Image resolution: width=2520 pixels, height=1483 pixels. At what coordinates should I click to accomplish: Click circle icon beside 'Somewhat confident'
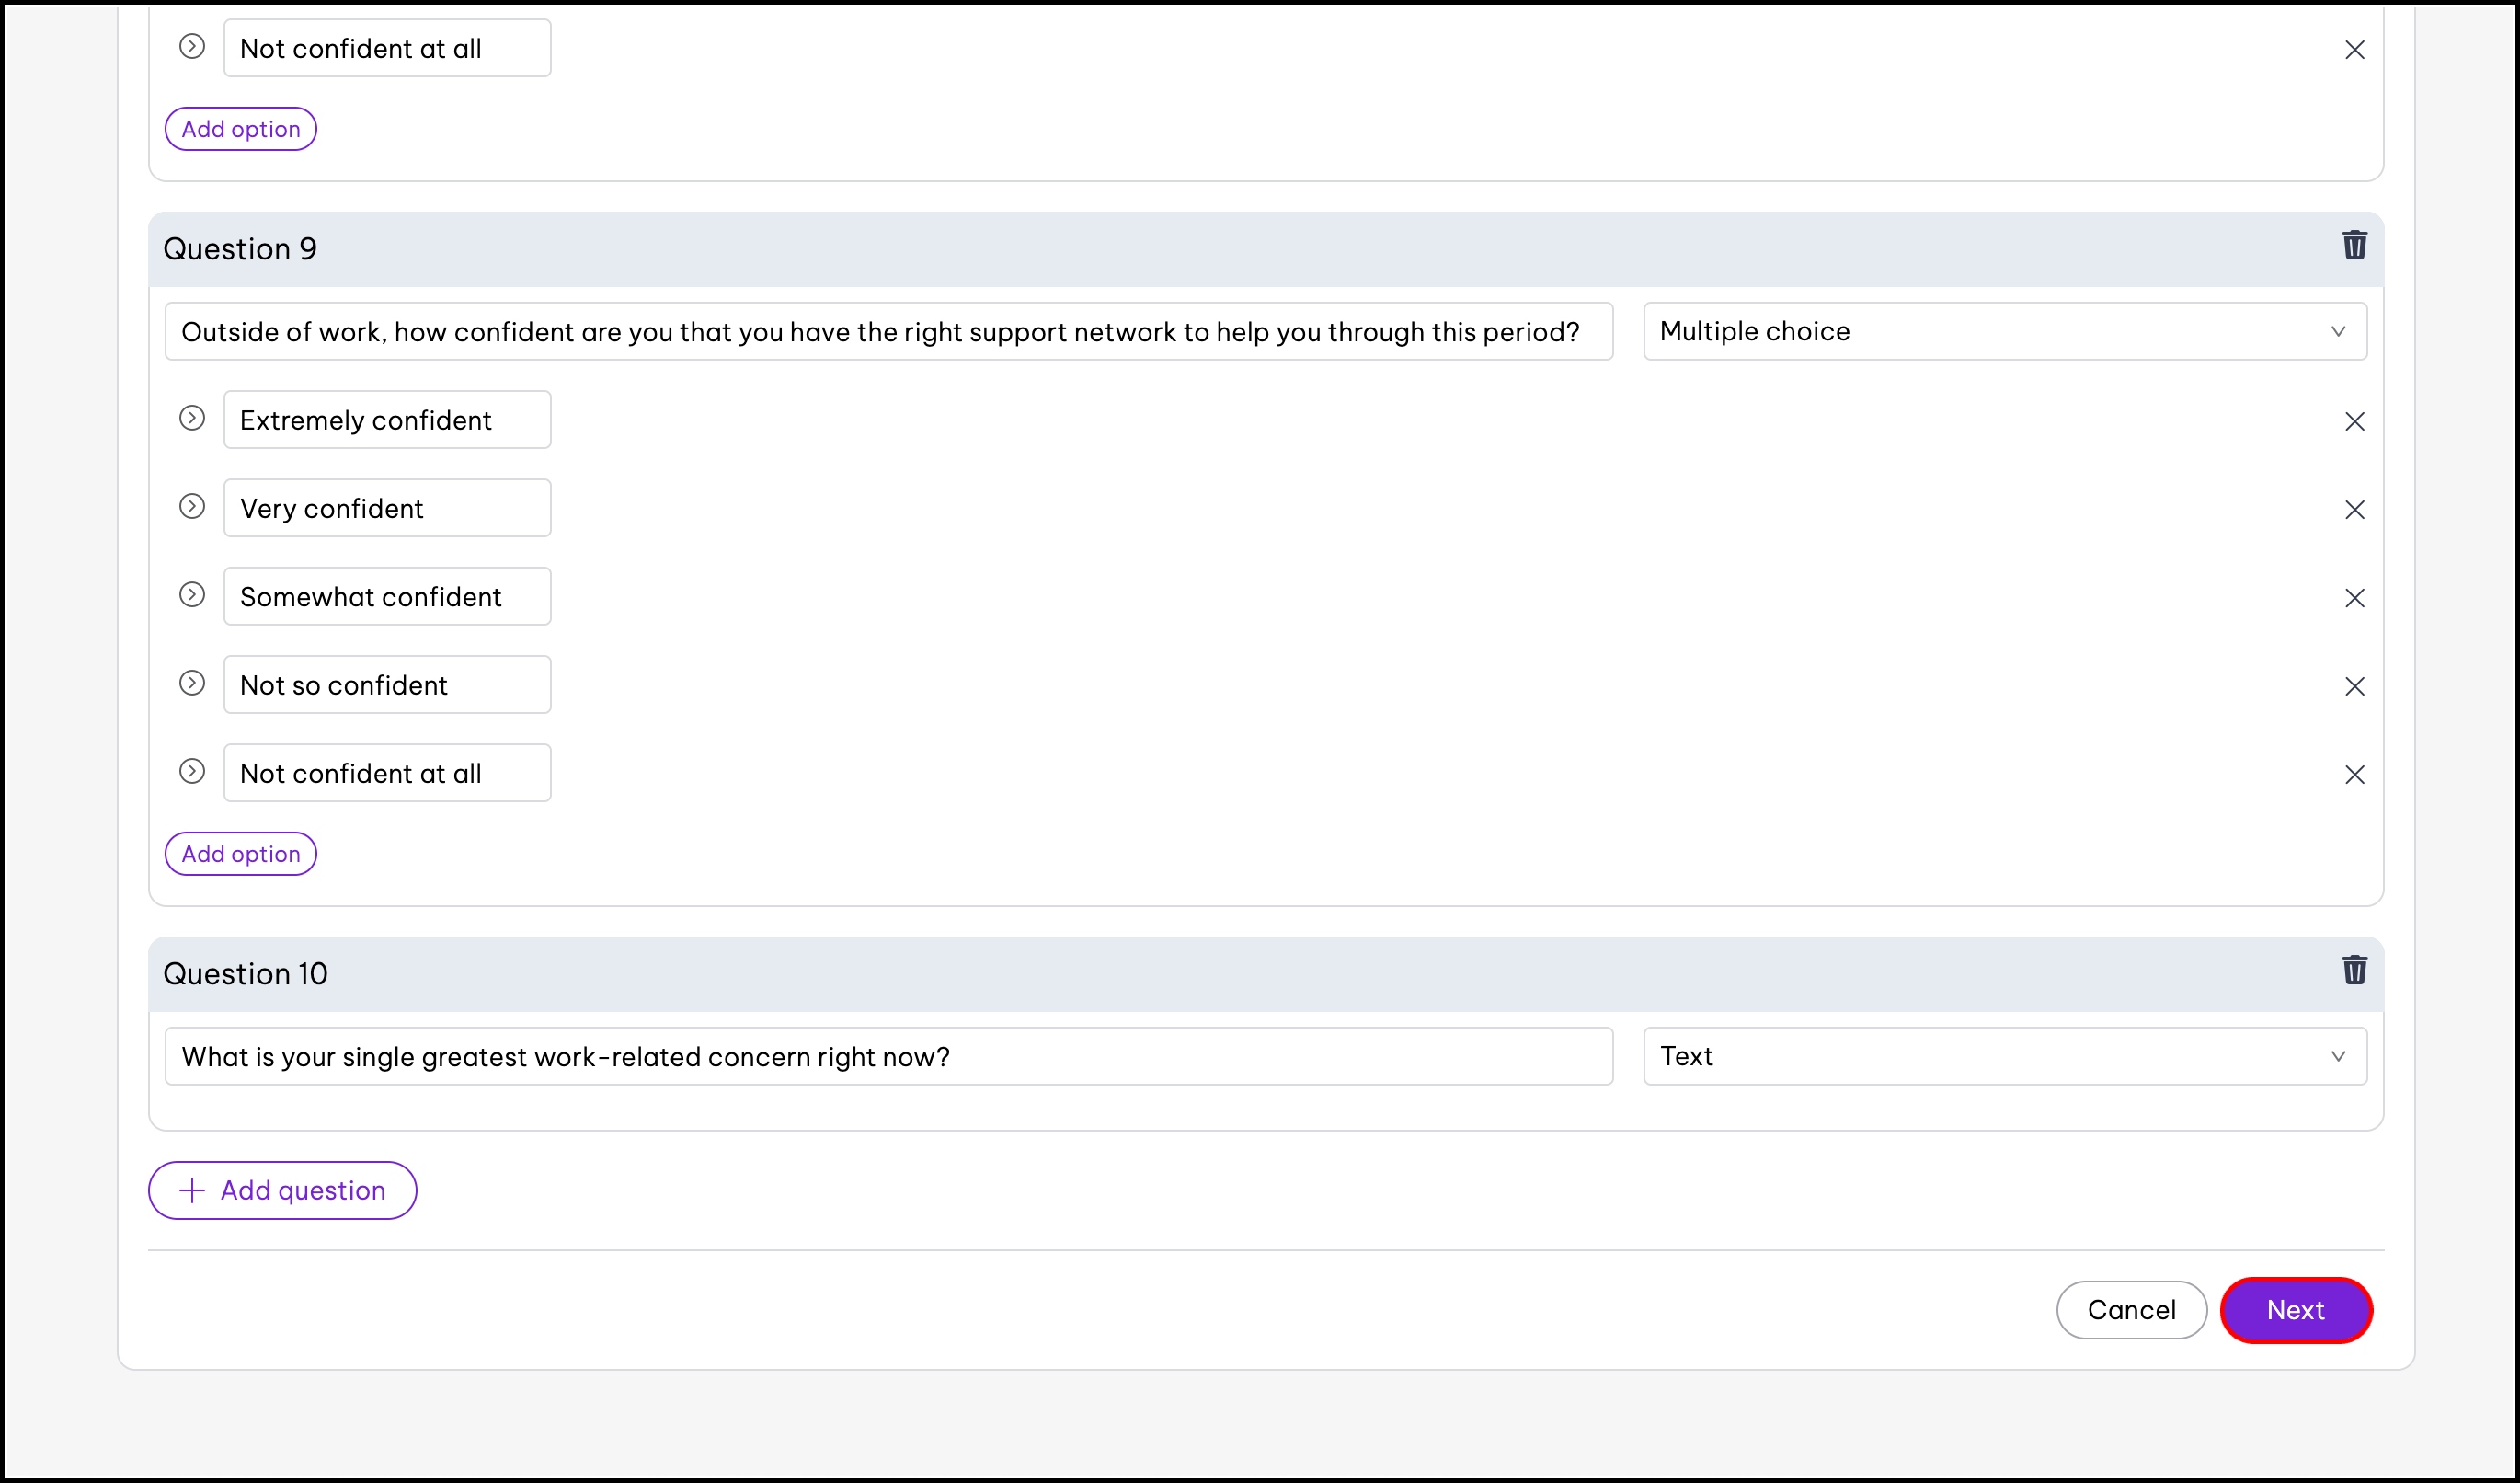click(x=192, y=595)
